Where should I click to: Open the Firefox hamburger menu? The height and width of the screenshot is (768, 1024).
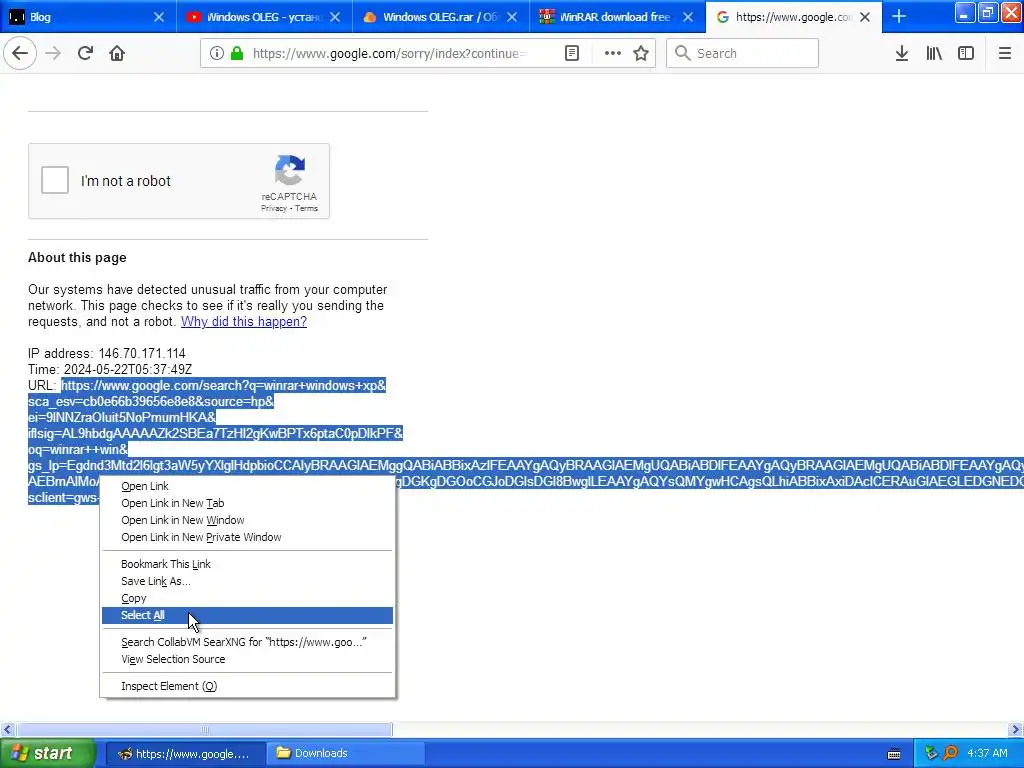tap(1004, 53)
